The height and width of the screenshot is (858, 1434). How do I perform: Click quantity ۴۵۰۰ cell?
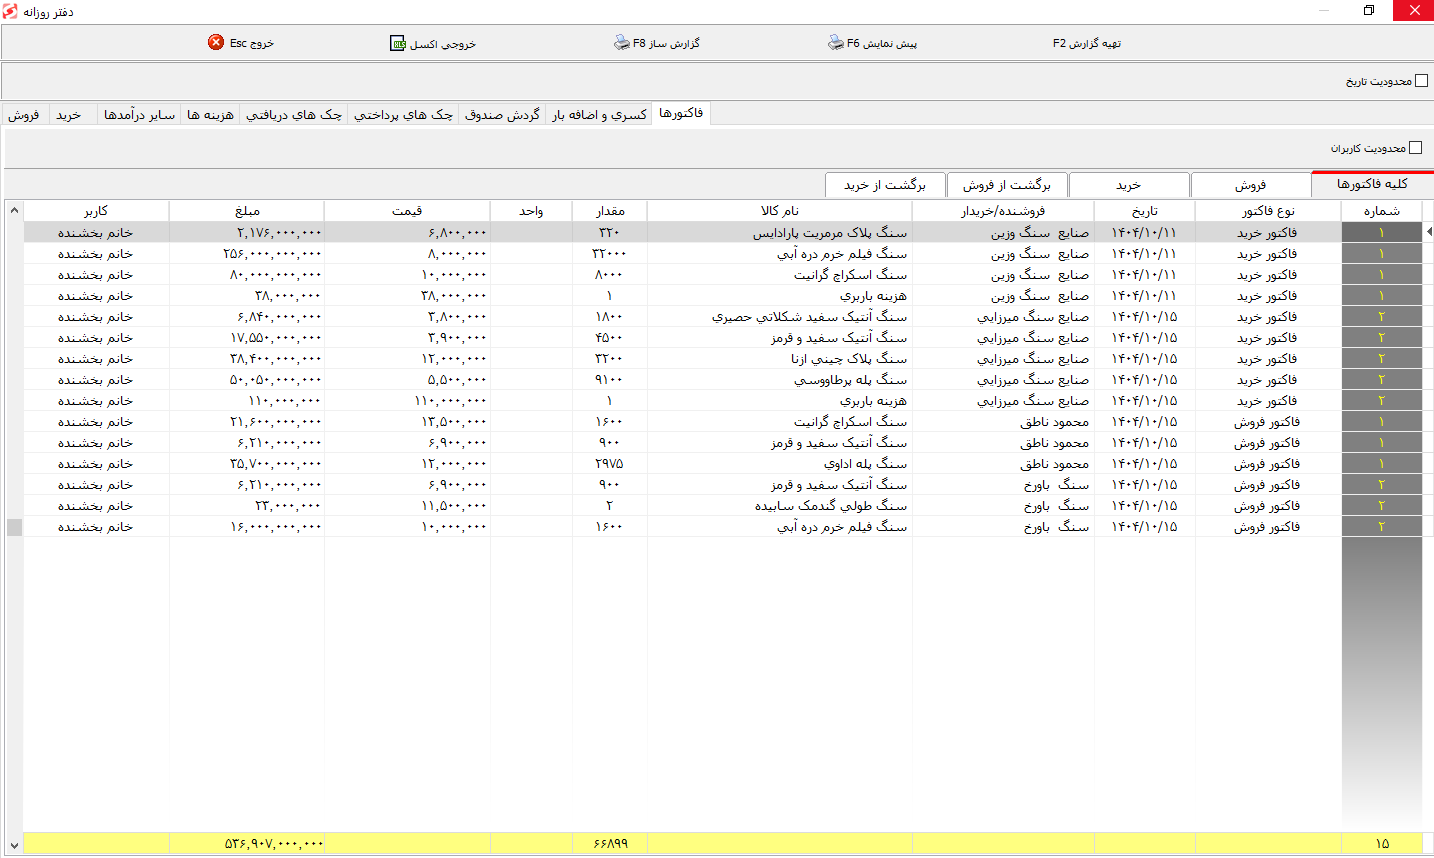(610, 338)
